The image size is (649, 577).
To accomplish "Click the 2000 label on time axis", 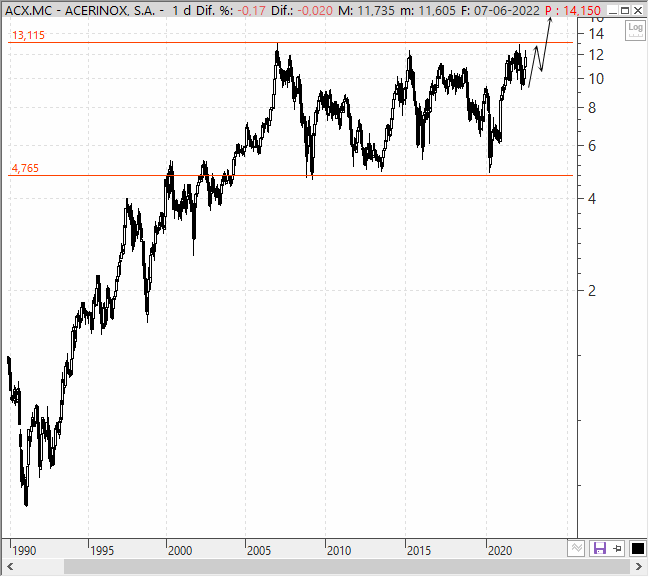I will (180, 551).
